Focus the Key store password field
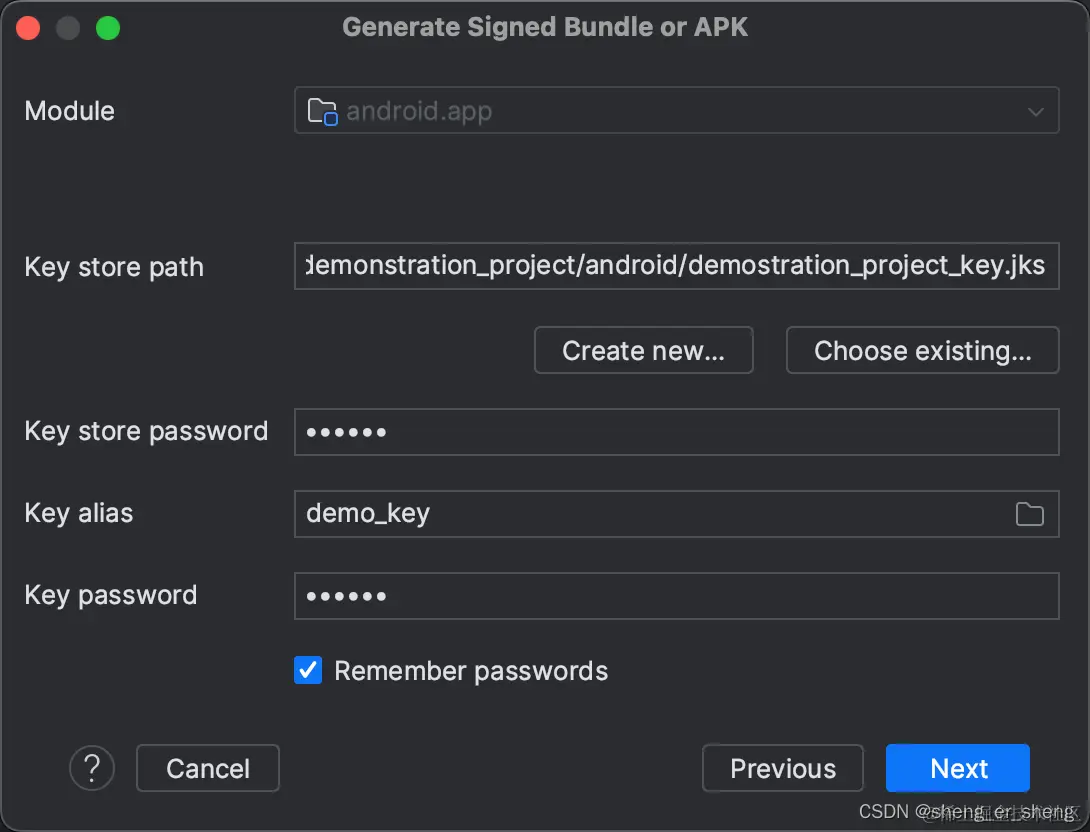This screenshot has width=1090, height=832. click(676, 432)
